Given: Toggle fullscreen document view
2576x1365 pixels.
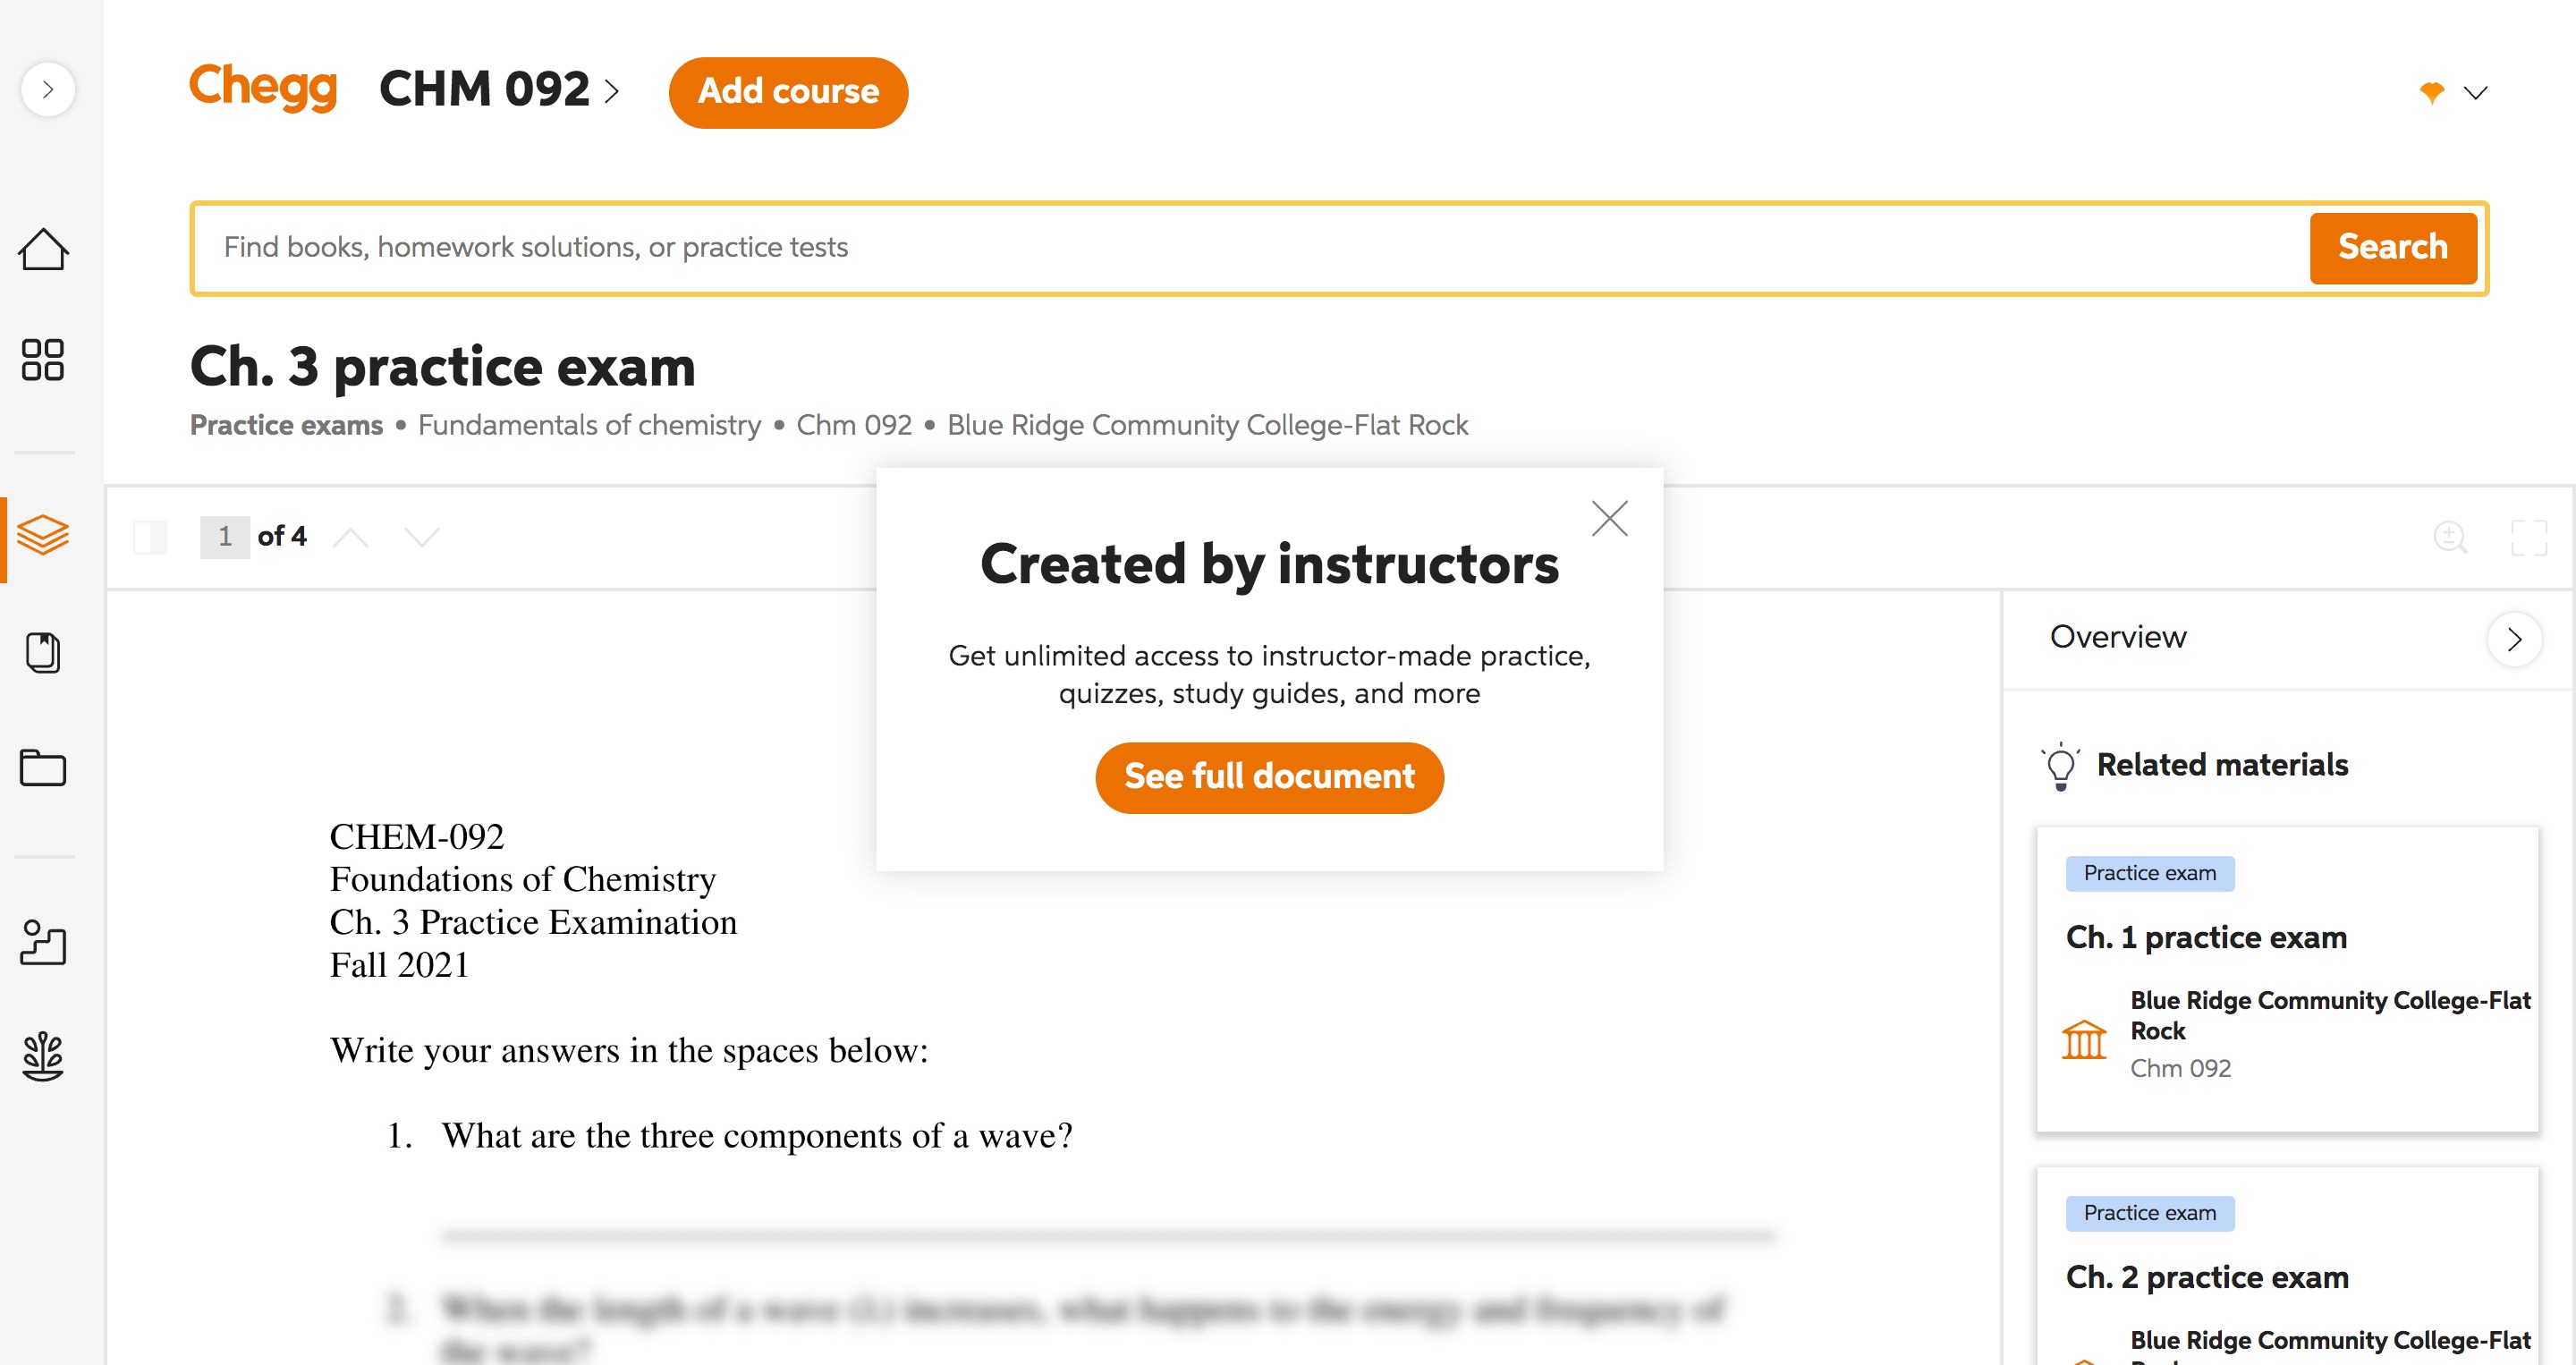Looking at the screenshot, I should tap(2529, 538).
